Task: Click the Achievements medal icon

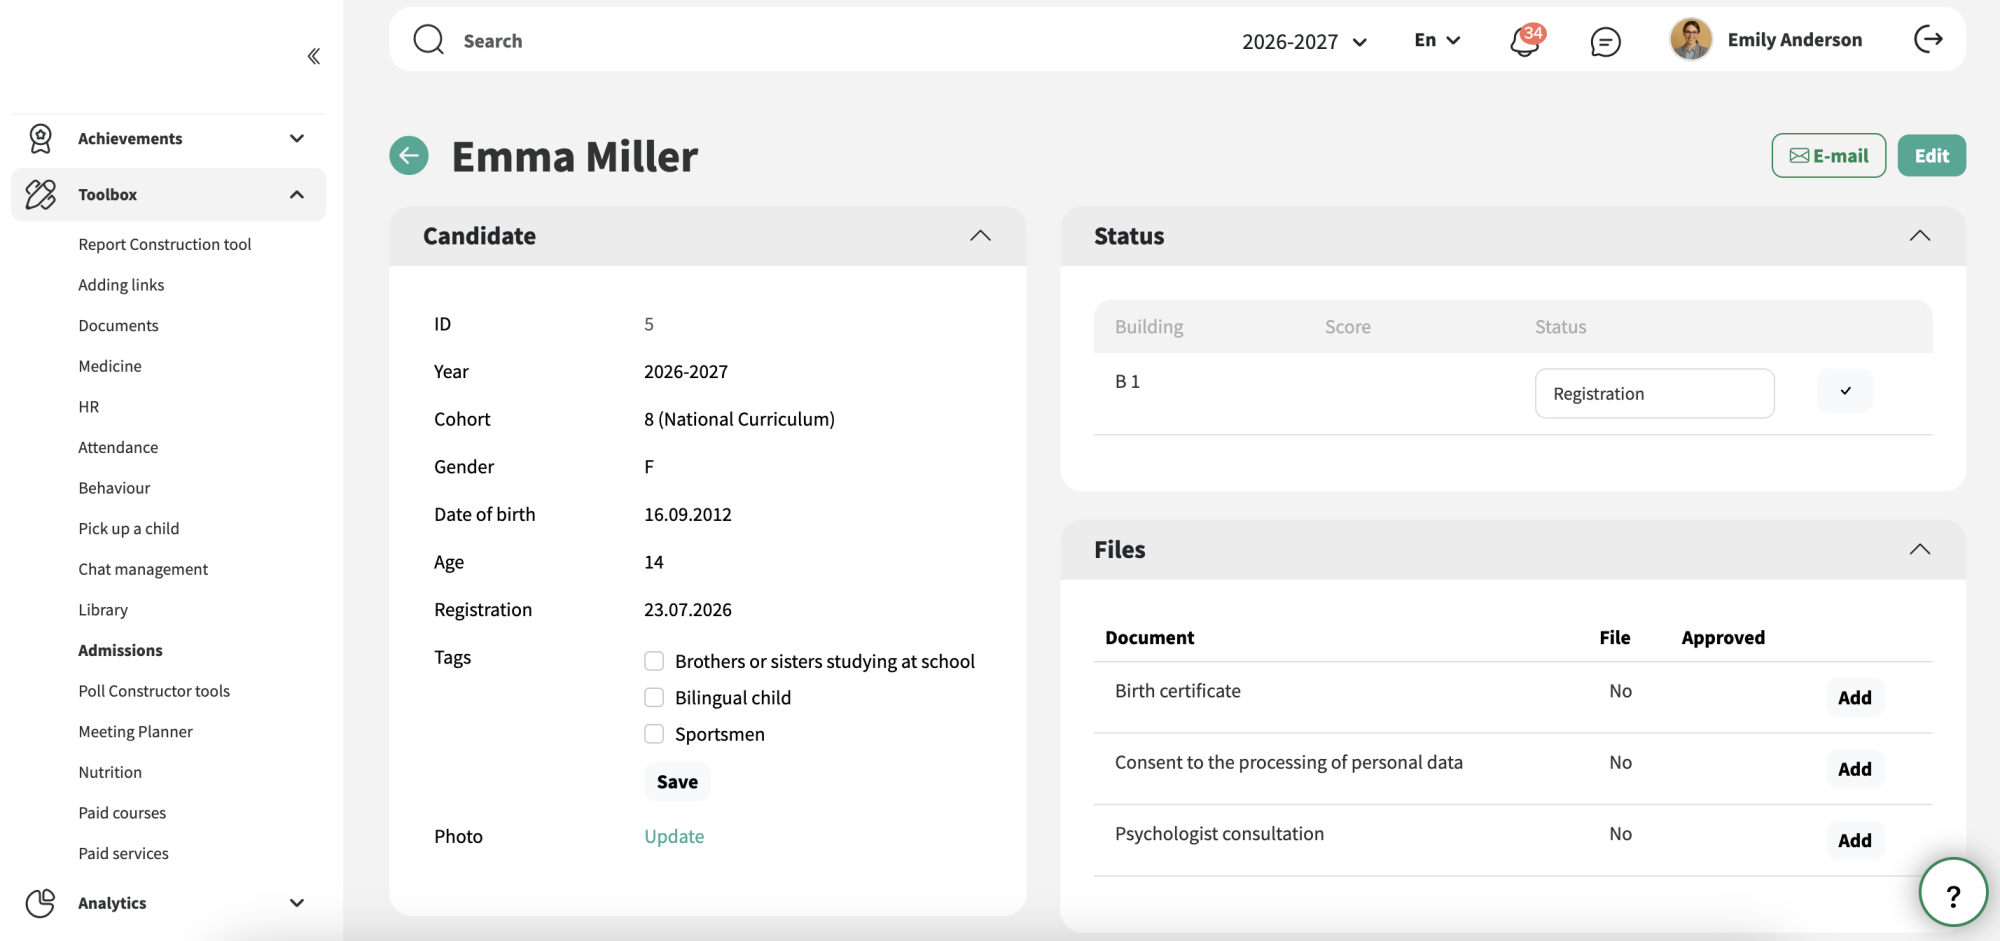Action: (41, 138)
